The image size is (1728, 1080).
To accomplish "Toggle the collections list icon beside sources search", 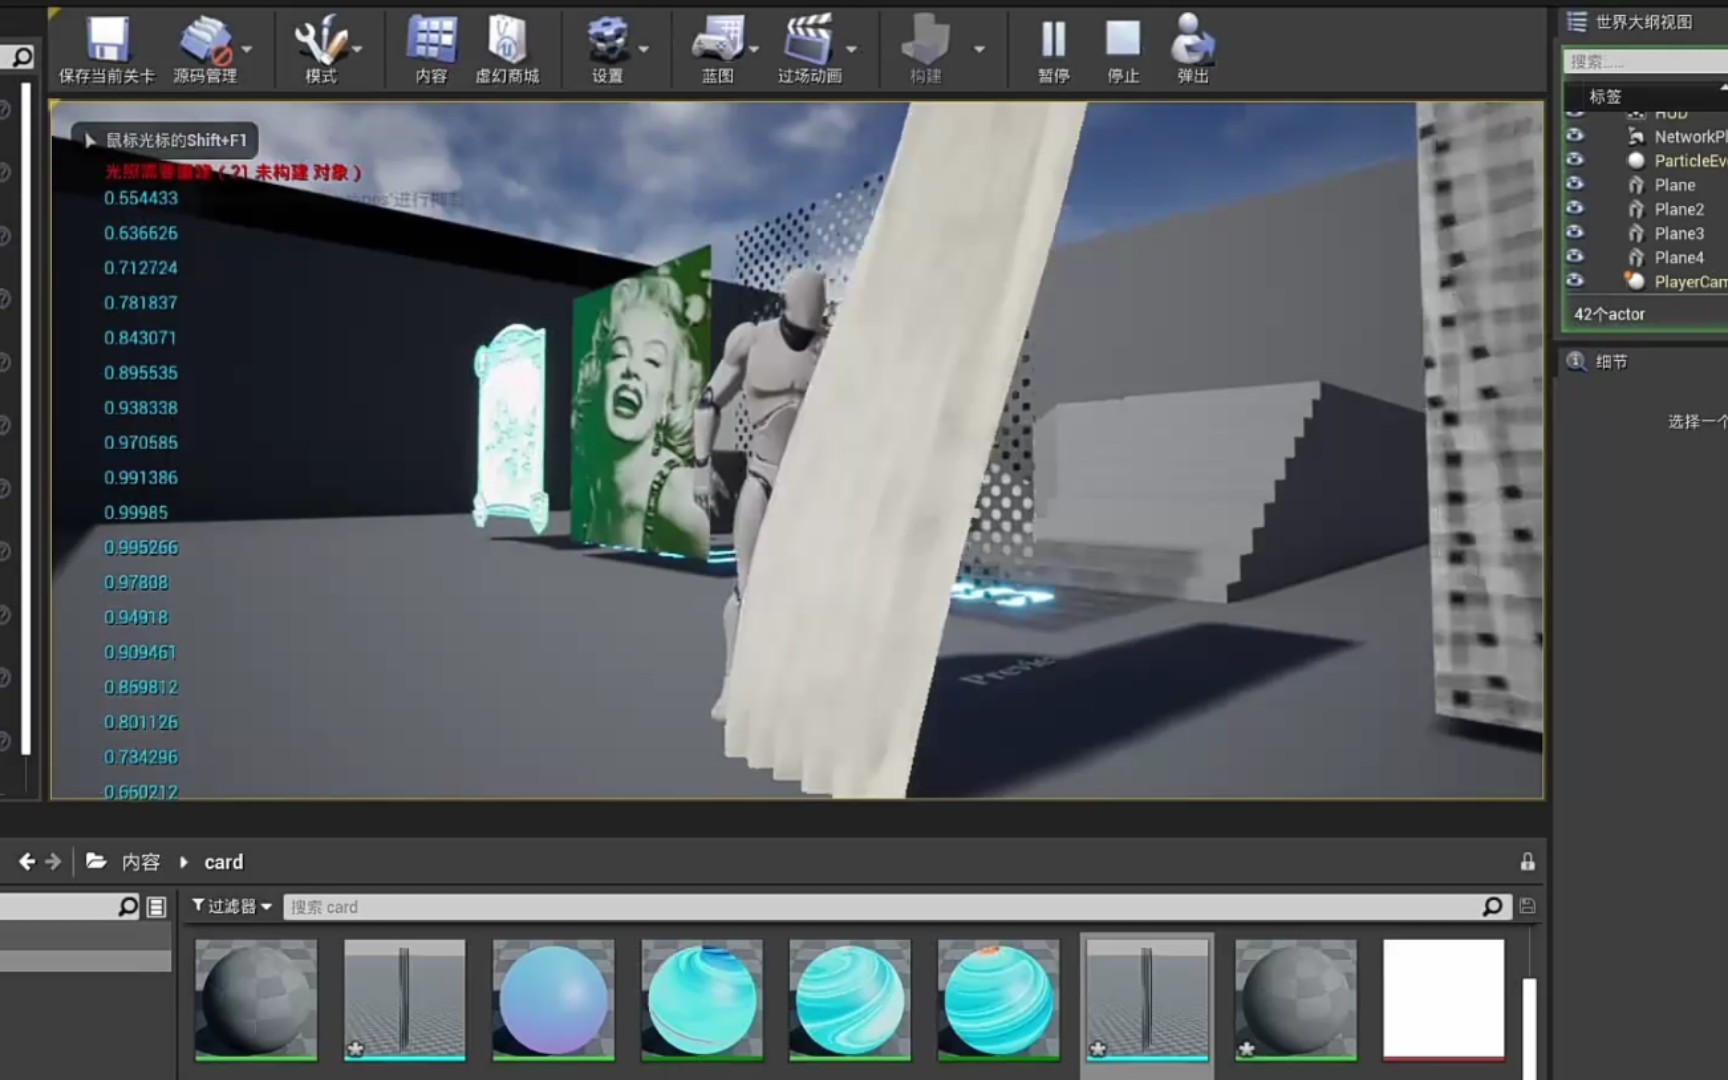I will coord(157,907).
